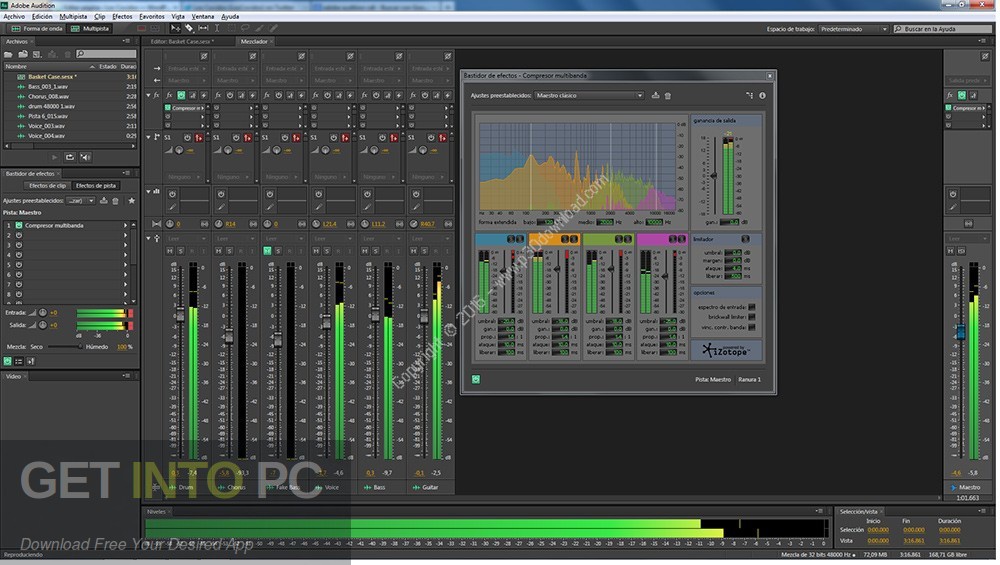The width and height of the screenshot is (1000, 565).
Task: Click new file icon in Archivos panel
Action: coord(37,54)
